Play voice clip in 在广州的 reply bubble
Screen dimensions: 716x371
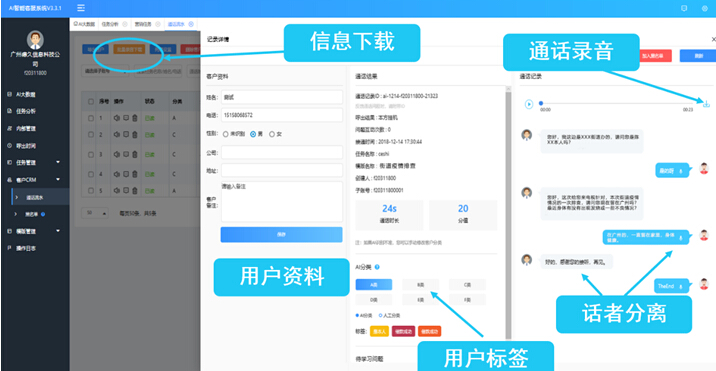681,238
